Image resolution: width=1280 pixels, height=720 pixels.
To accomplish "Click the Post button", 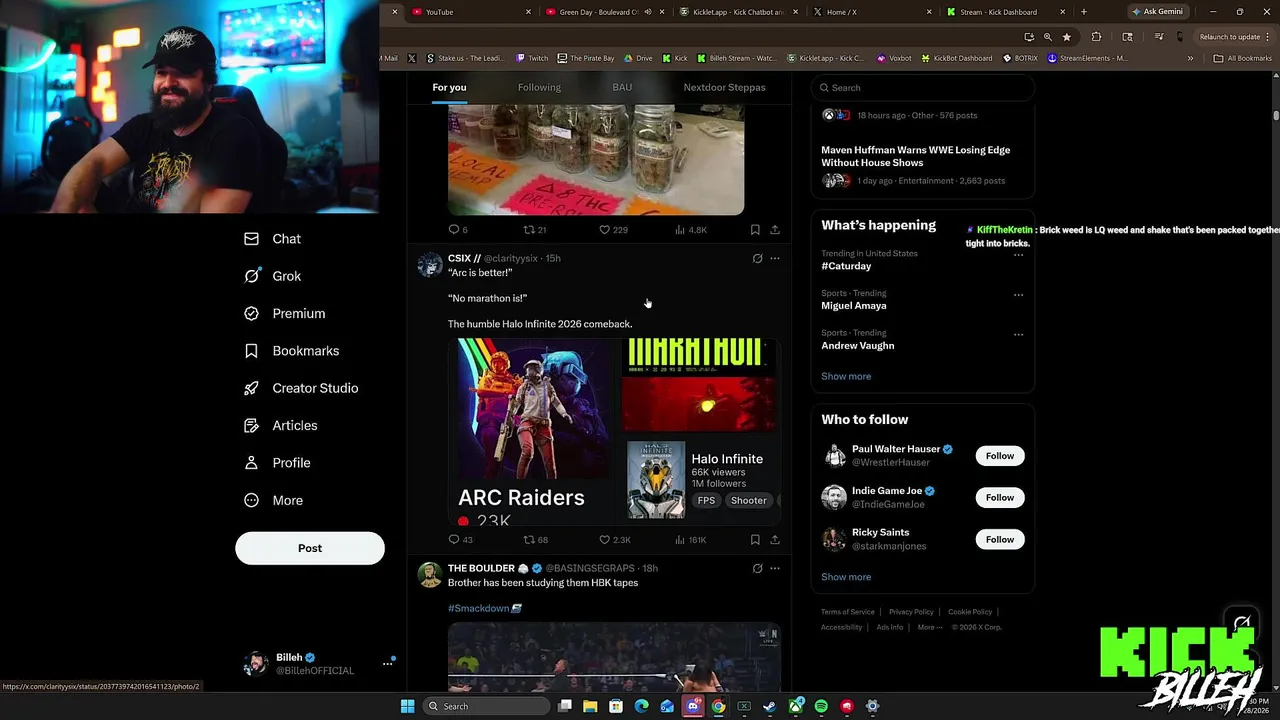I will click(310, 548).
